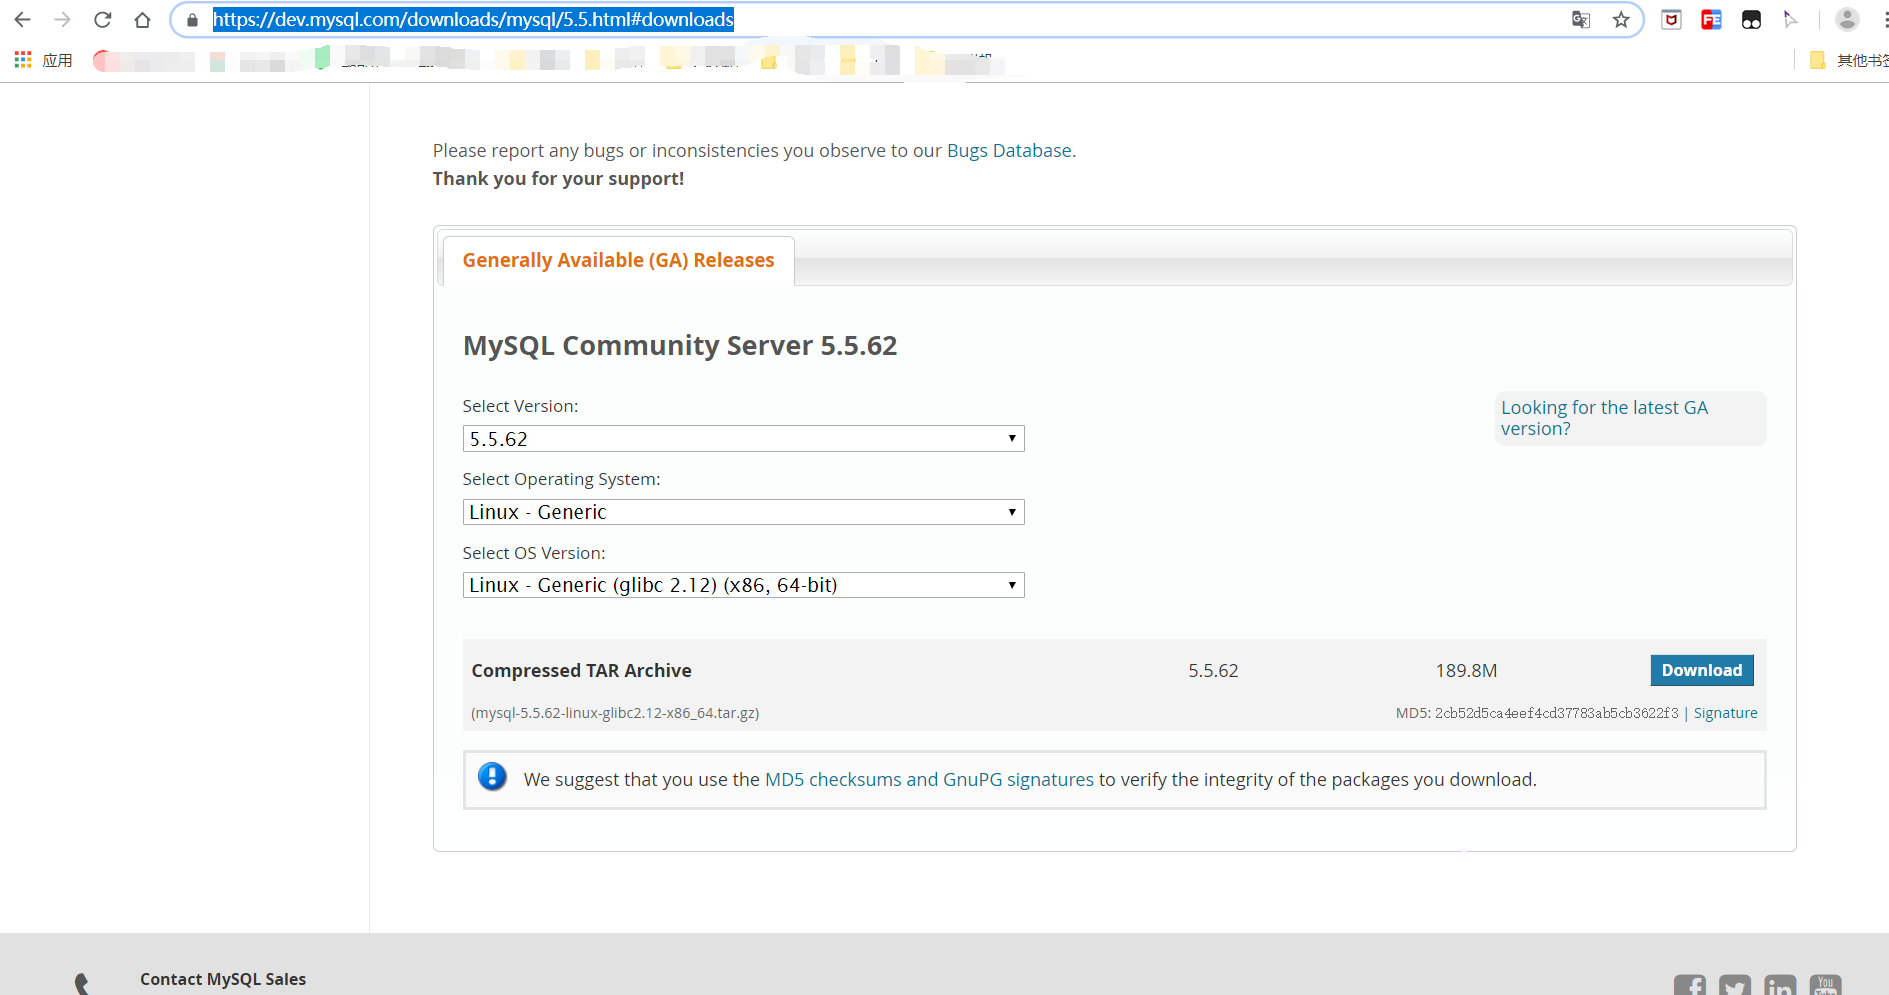Click the MySQL Community Server 5.5.62 heading
Screen dimensions: 1889x995
(680, 346)
